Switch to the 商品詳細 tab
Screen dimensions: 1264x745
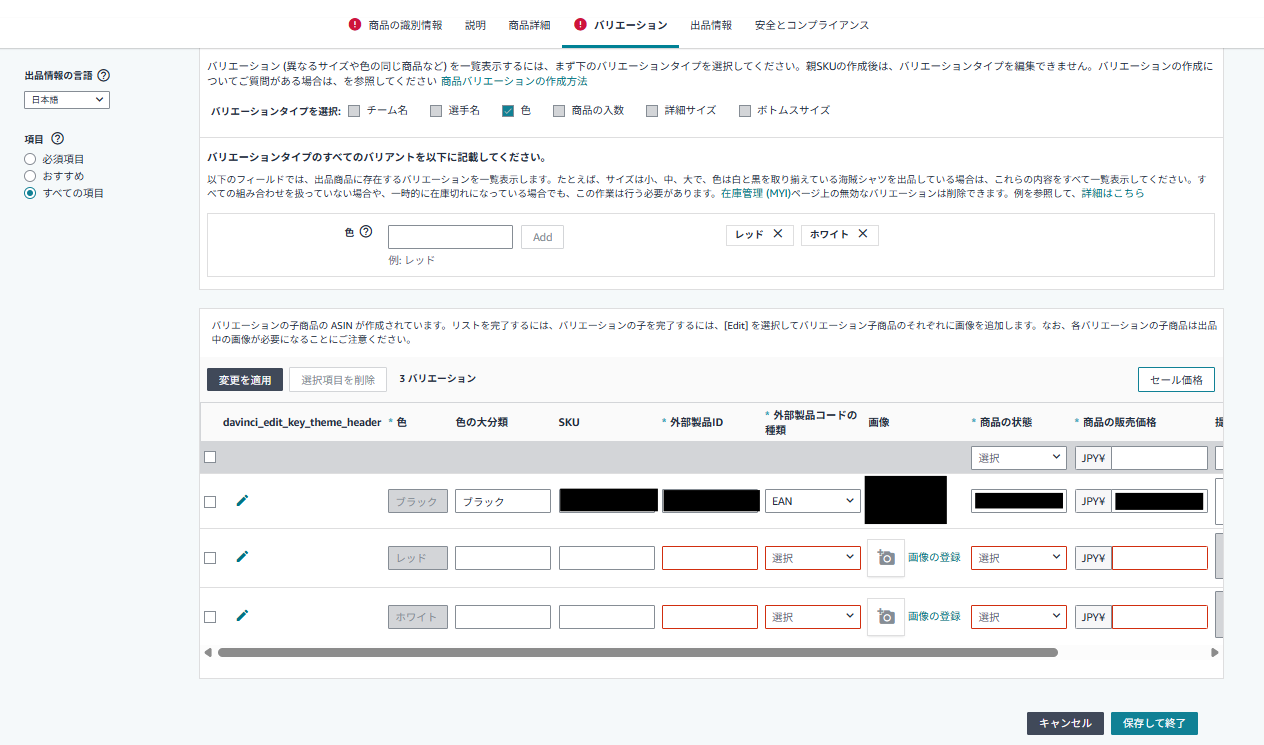(529, 24)
